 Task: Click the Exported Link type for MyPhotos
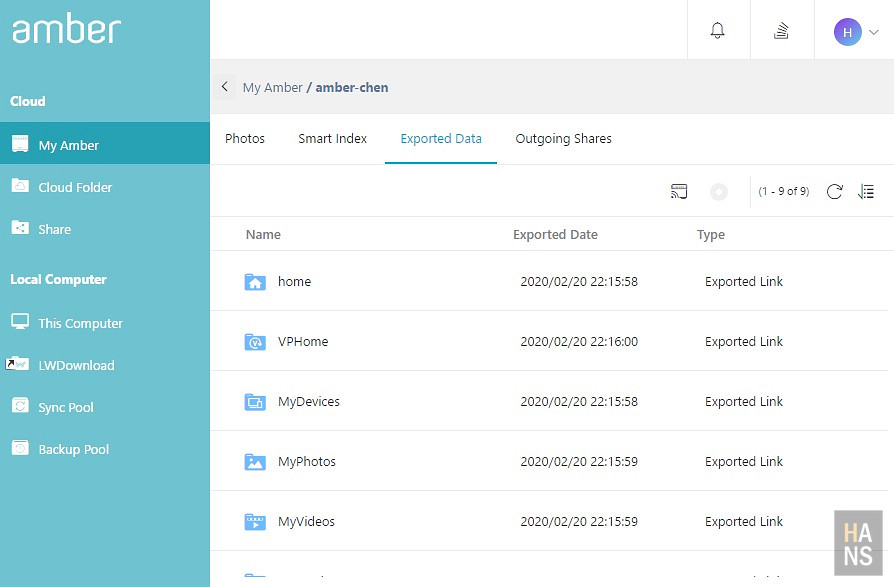pos(743,462)
